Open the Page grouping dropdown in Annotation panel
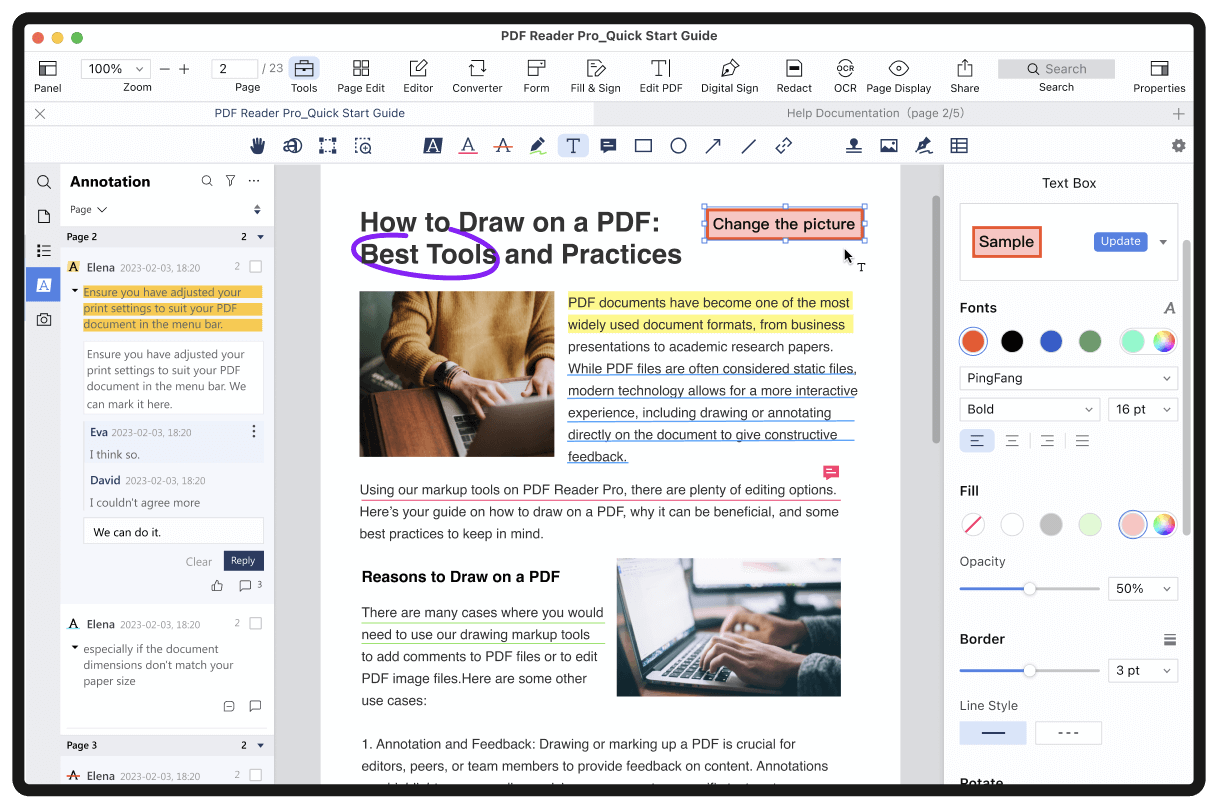The width and height of the screenshot is (1218, 808). click(88, 210)
